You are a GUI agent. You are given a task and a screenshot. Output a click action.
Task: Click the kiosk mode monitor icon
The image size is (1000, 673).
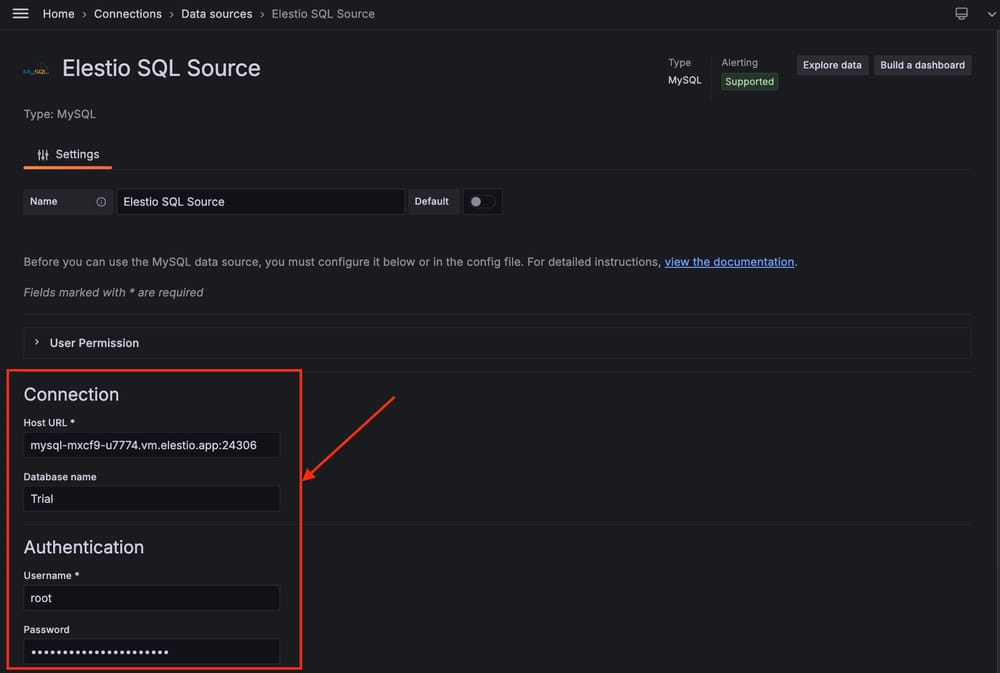coord(961,13)
